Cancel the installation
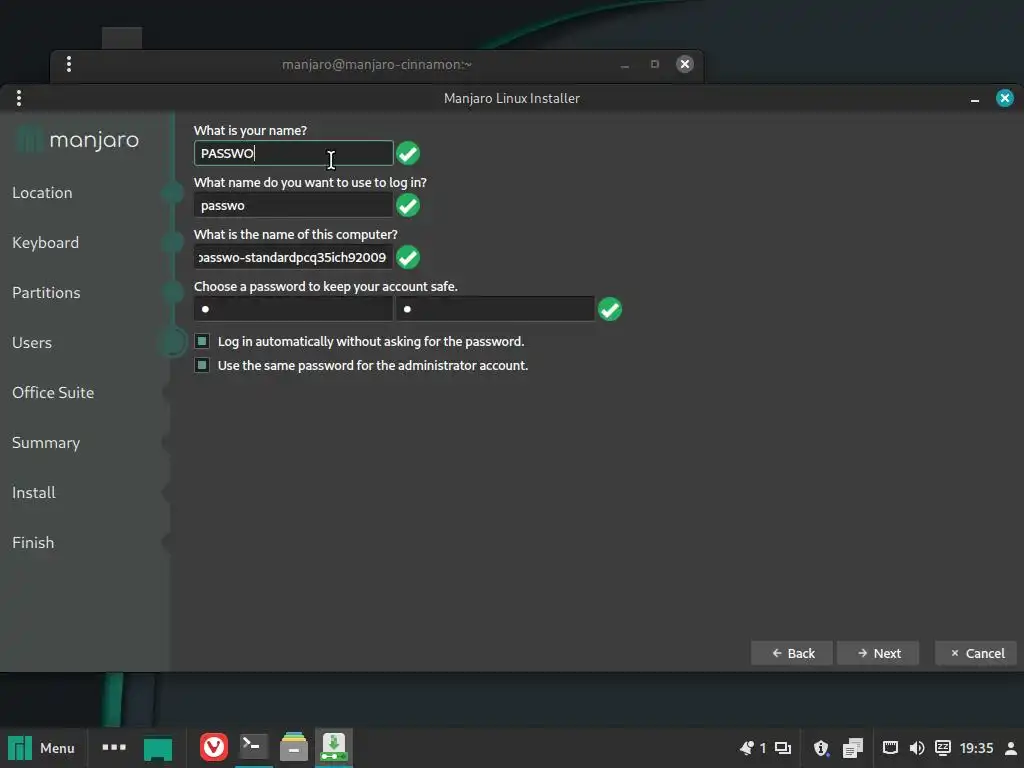The image size is (1024, 768). pos(976,653)
